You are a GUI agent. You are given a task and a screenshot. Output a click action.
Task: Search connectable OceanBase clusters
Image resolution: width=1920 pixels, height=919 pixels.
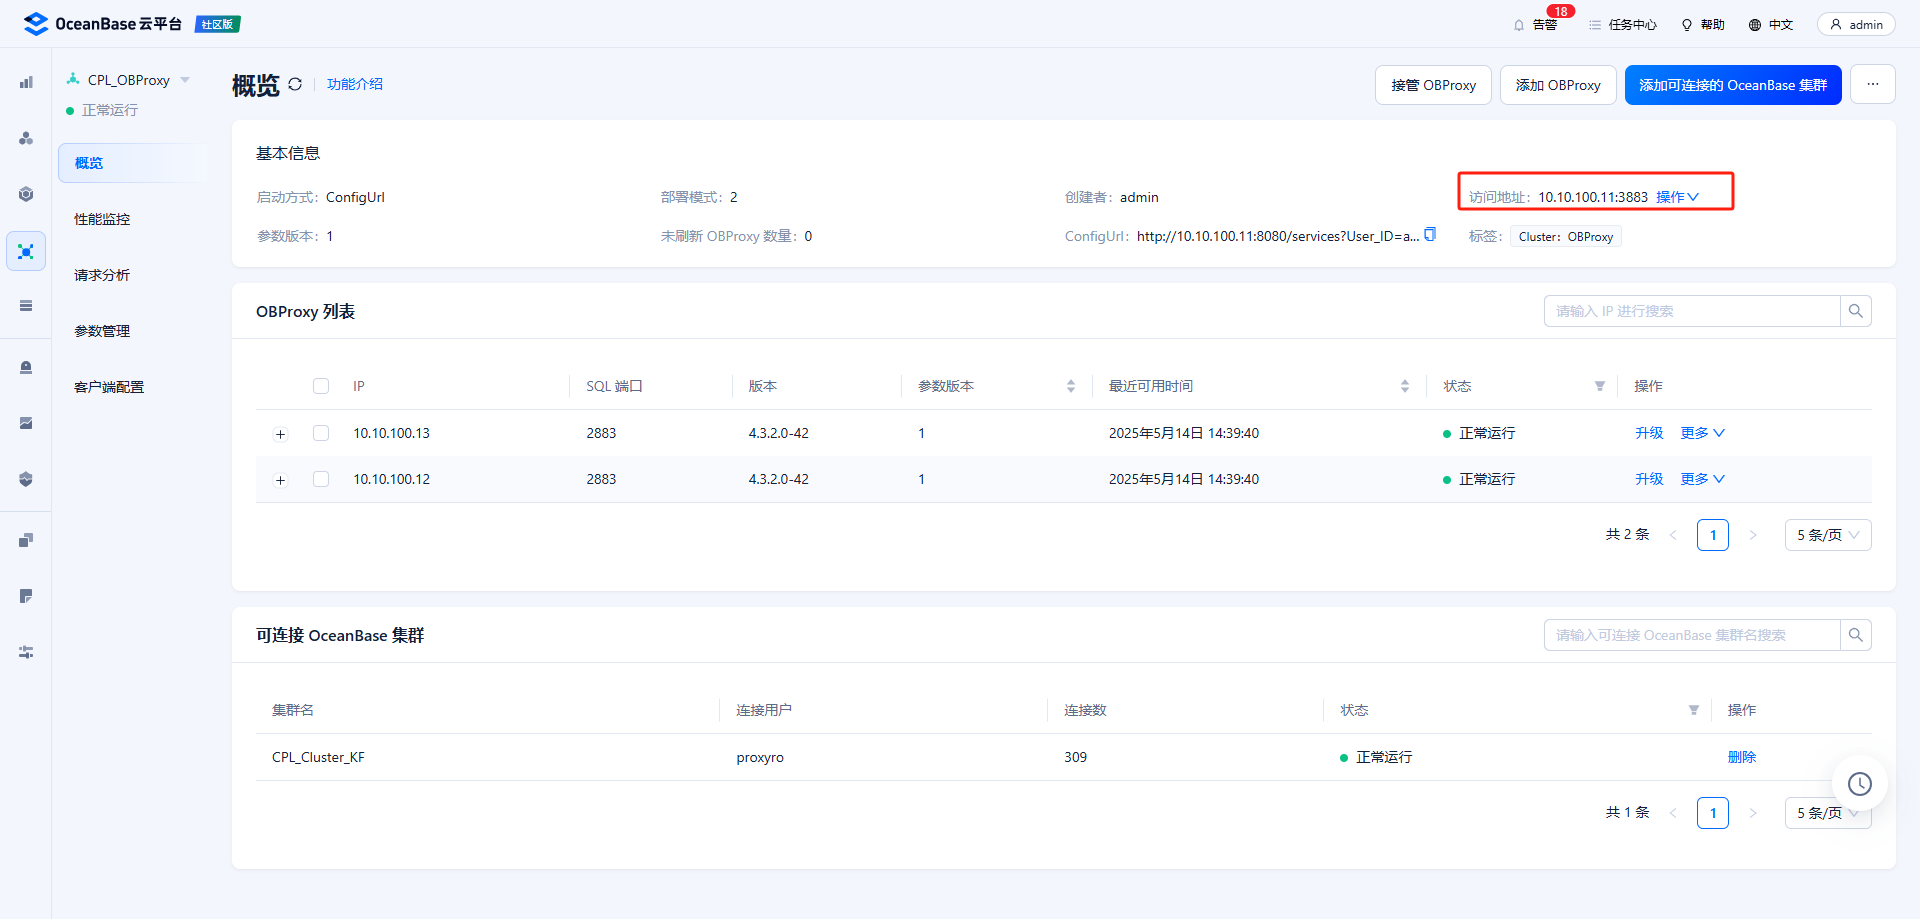pyautogui.click(x=1855, y=635)
